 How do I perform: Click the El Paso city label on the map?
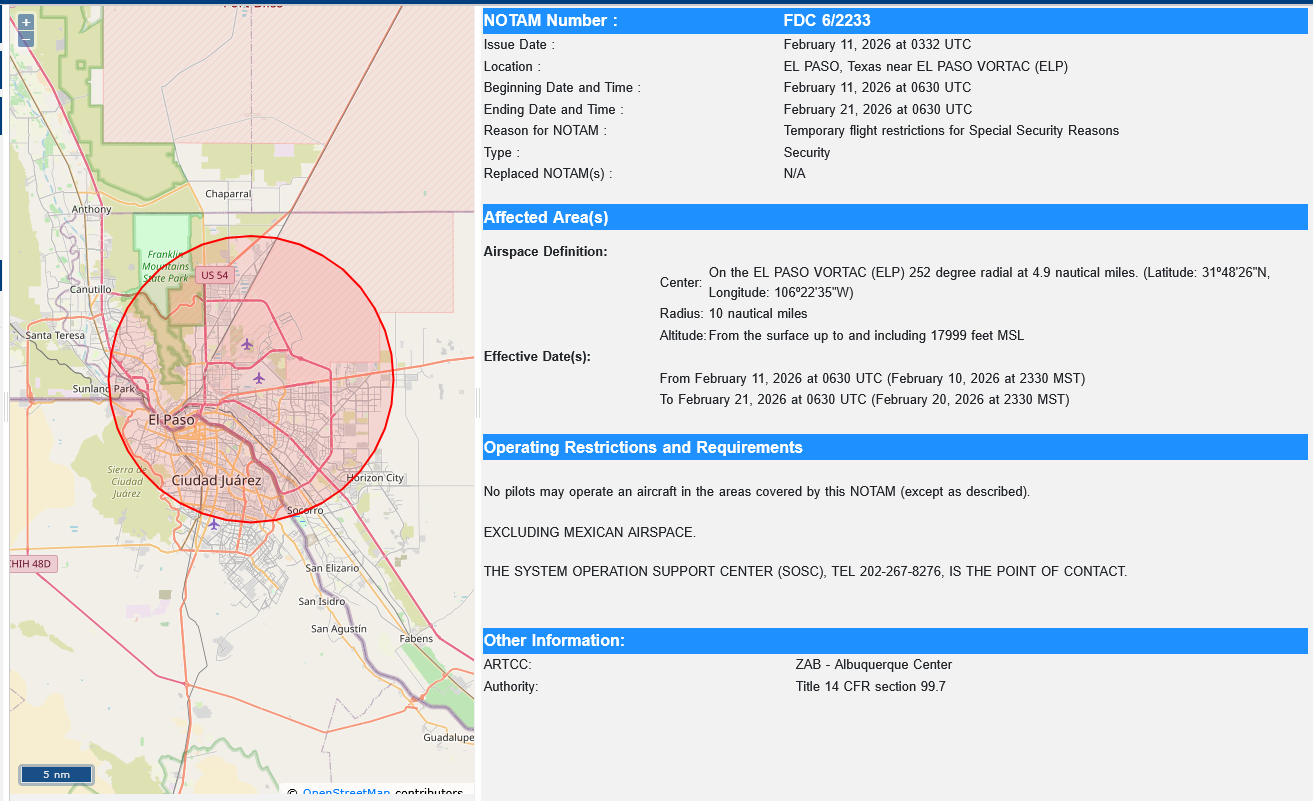click(171, 420)
